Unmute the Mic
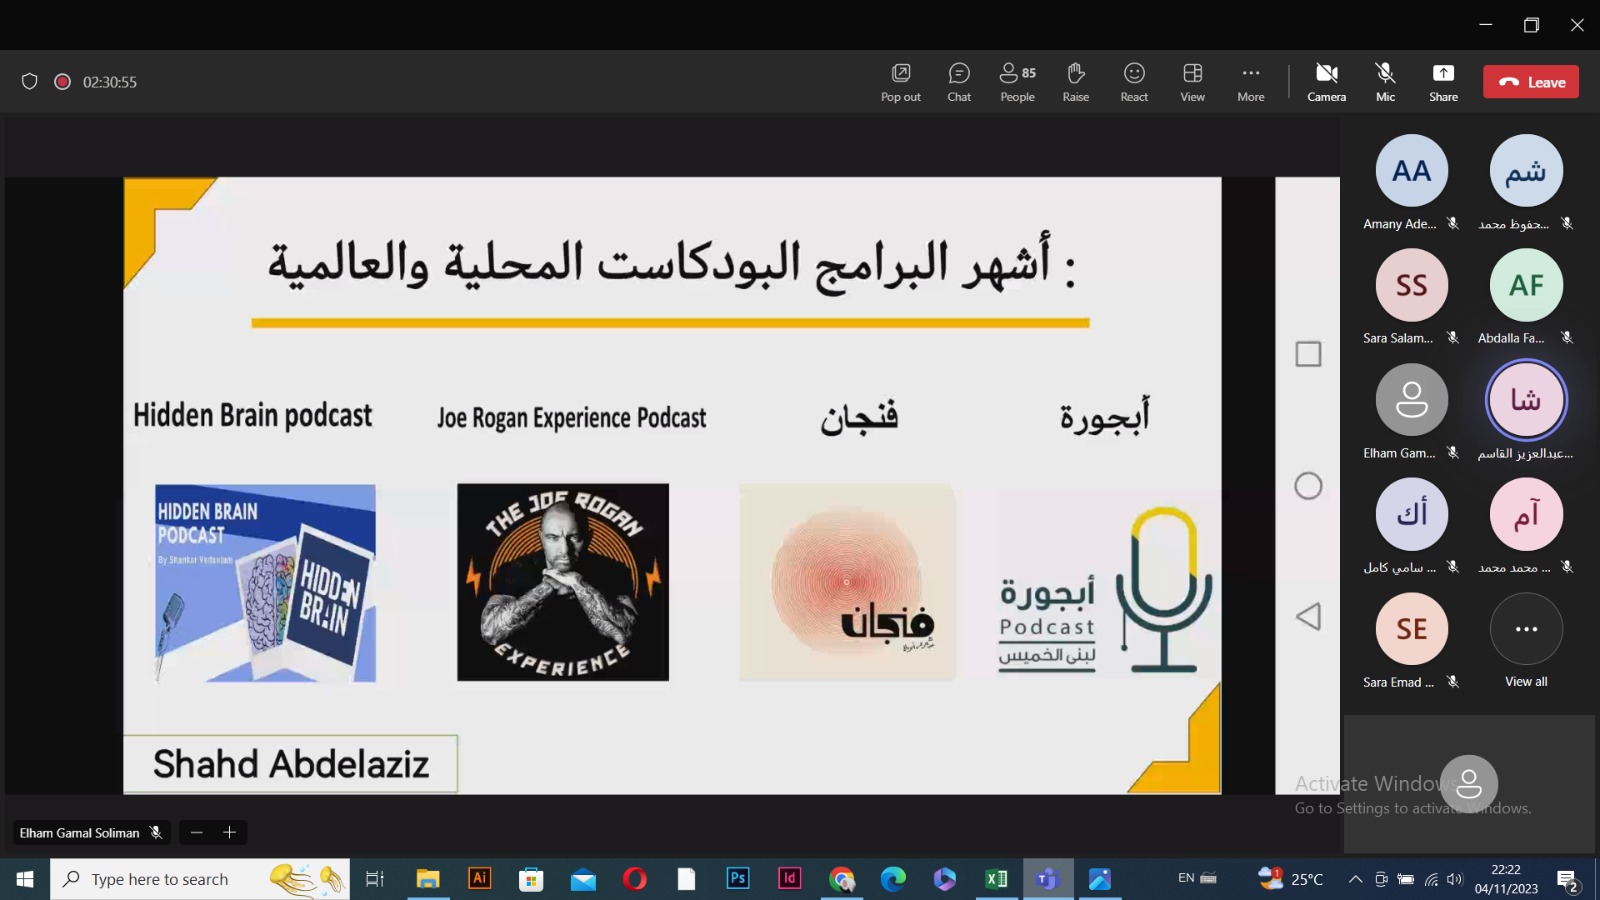Screen dimensions: 1600x900 [x=1385, y=82]
